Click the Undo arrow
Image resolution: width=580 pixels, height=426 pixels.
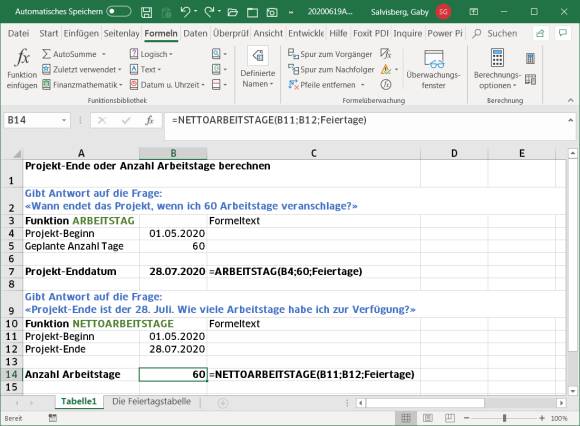[x=185, y=12]
